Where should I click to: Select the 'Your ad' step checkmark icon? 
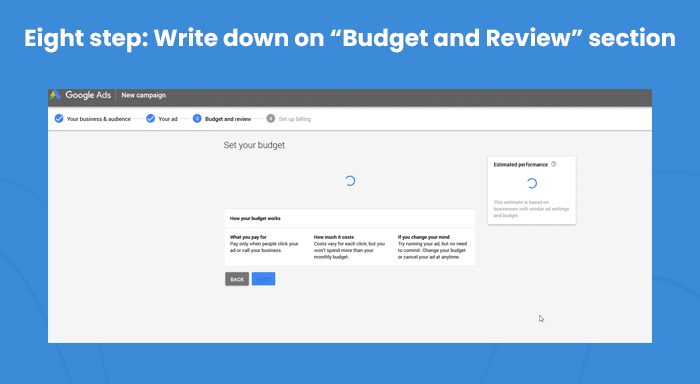(151, 118)
